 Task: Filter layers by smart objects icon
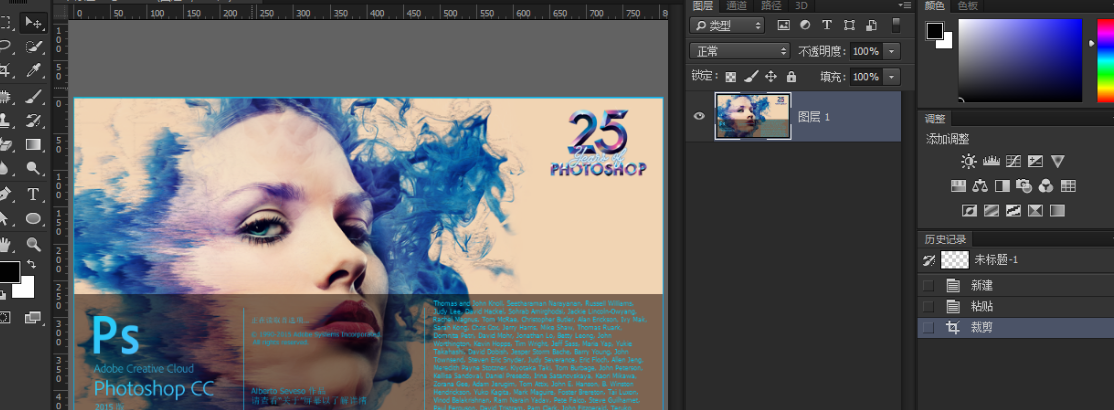[x=871, y=25]
